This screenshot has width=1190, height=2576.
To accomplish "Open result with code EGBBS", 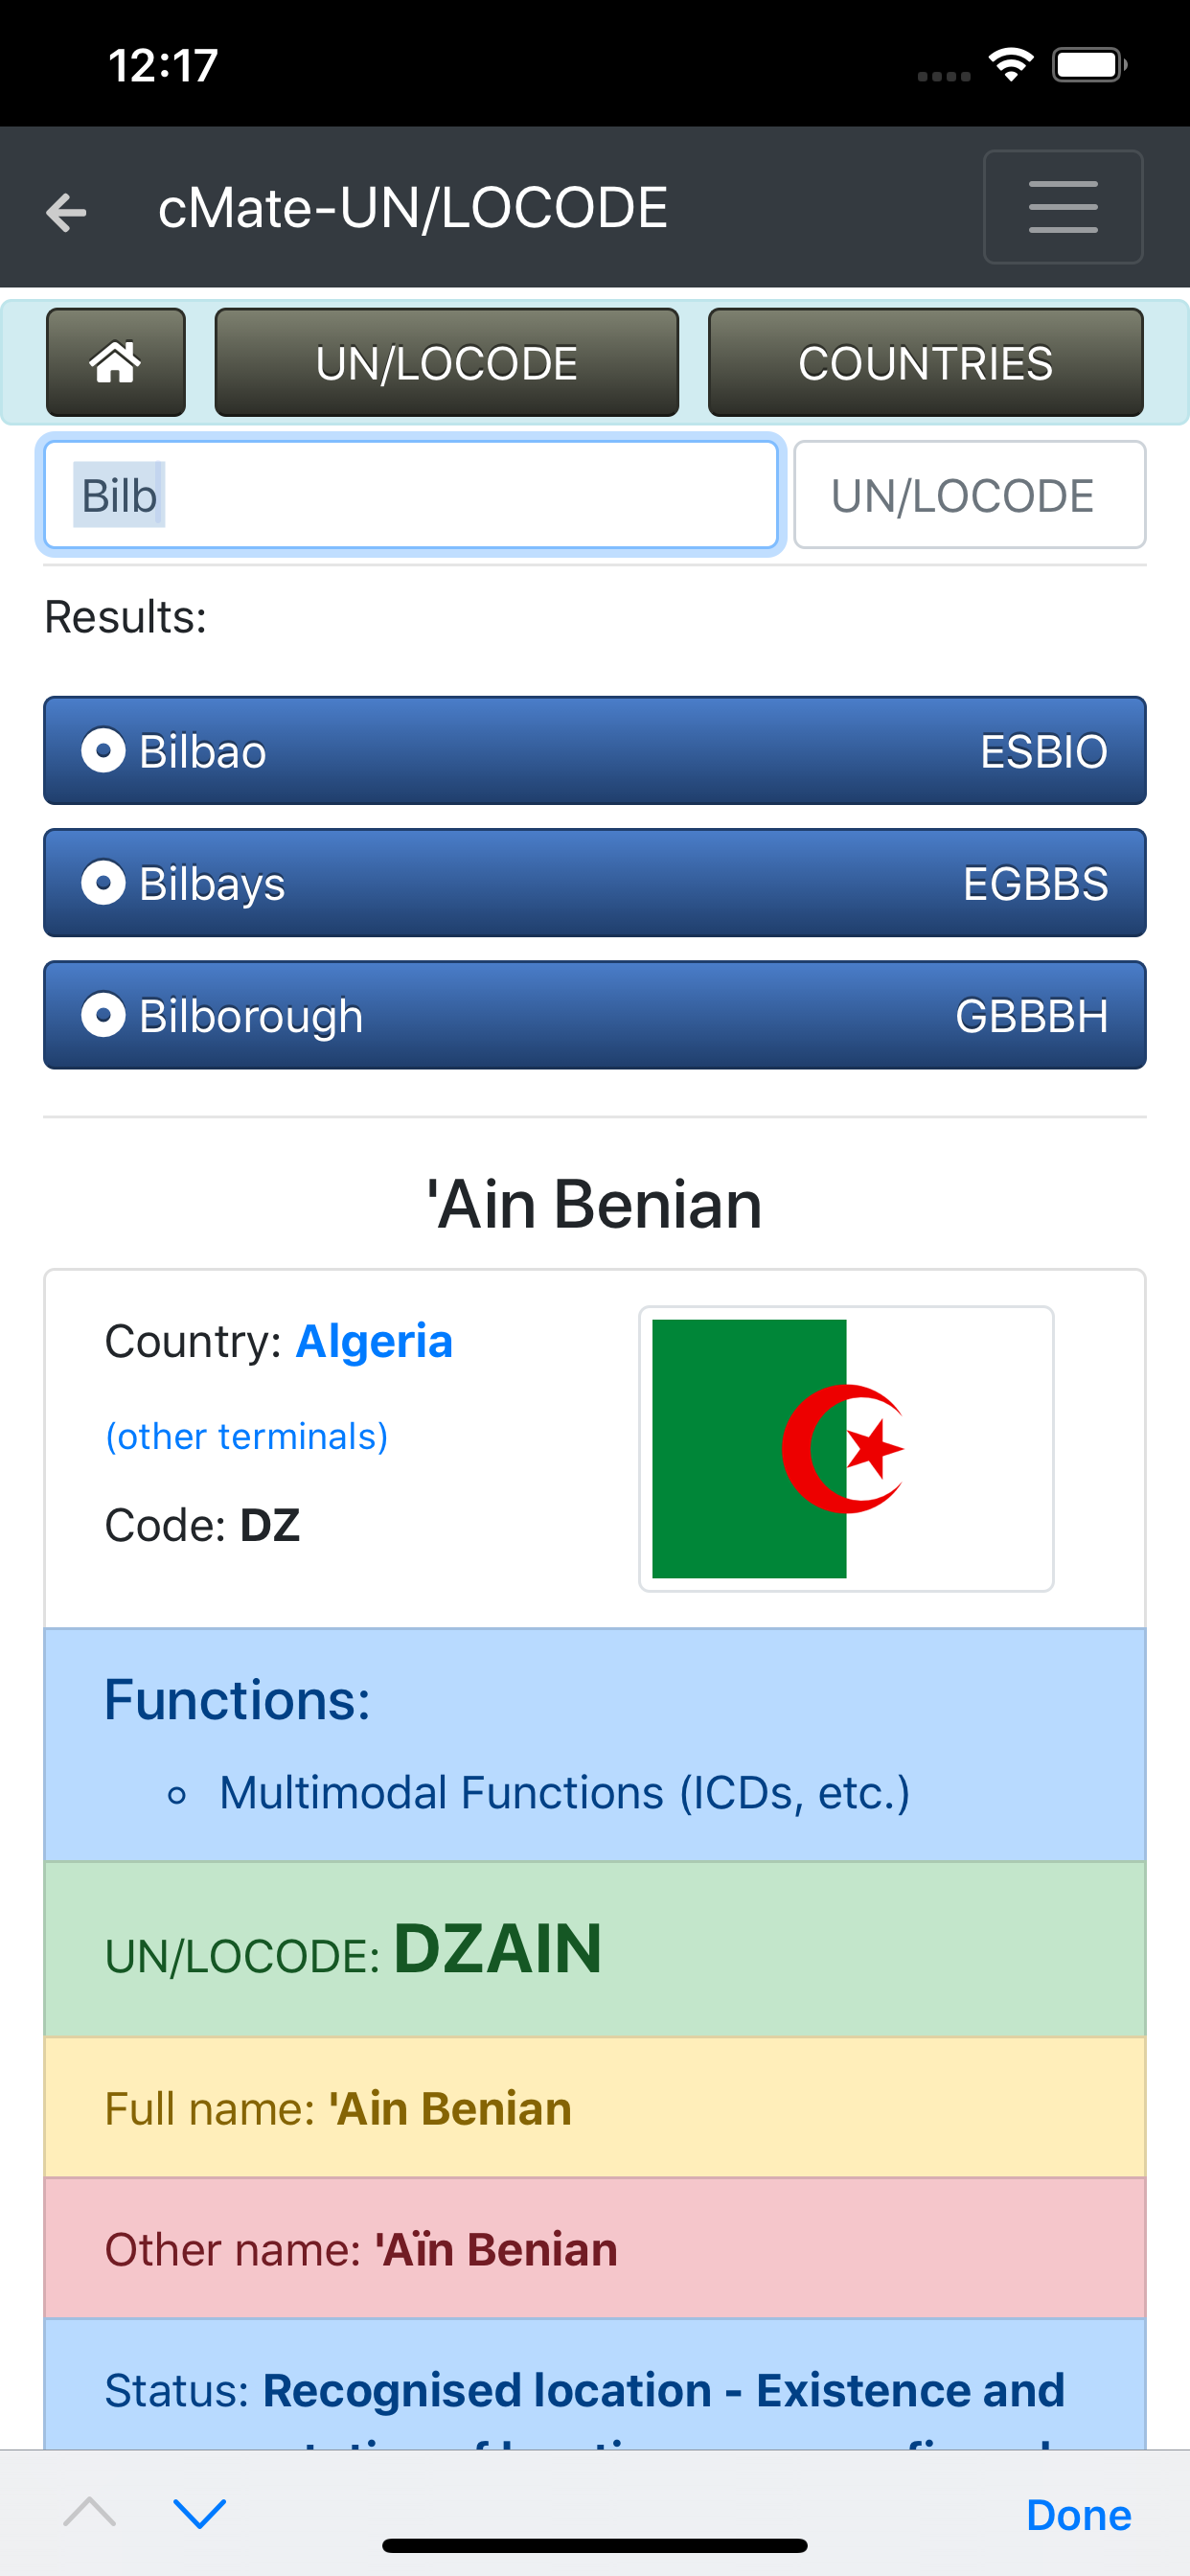I will [1035, 883].
